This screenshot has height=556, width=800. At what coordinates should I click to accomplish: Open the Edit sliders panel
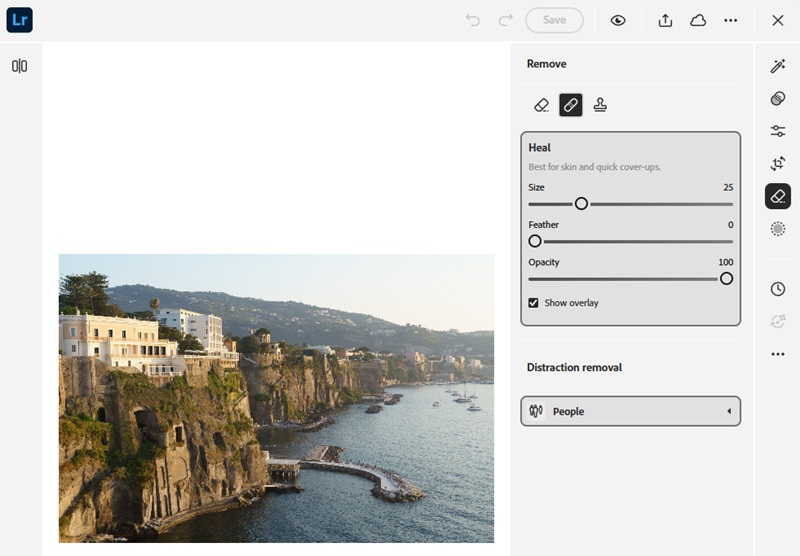click(778, 131)
